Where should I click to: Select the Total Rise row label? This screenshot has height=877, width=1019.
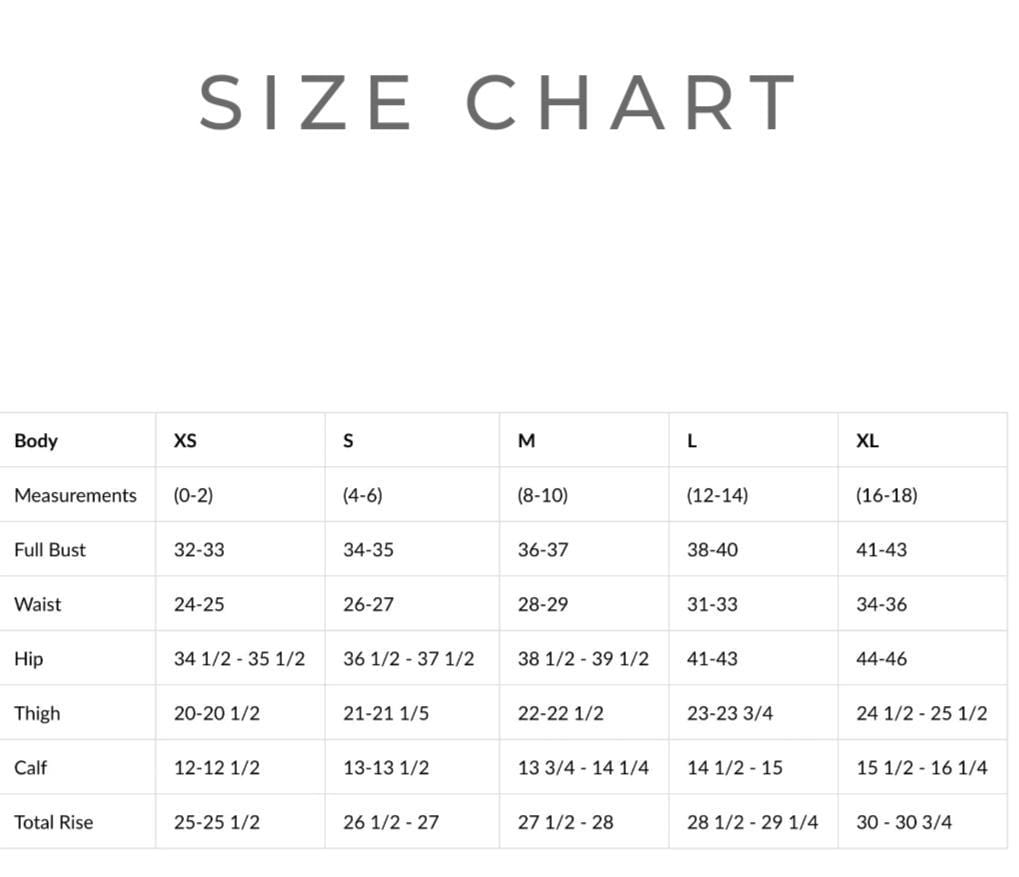coord(54,822)
